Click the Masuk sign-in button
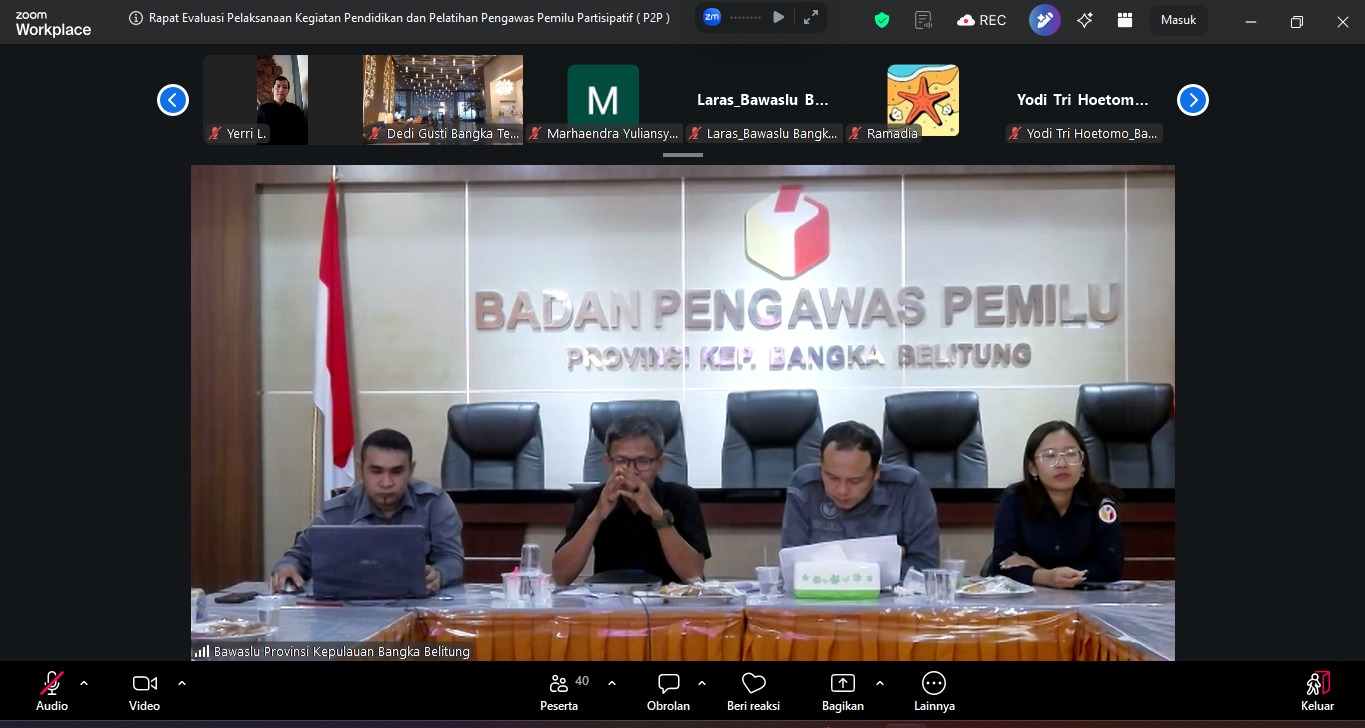Image resolution: width=1365 pixels, height=728 pixels. (1178, 20)
